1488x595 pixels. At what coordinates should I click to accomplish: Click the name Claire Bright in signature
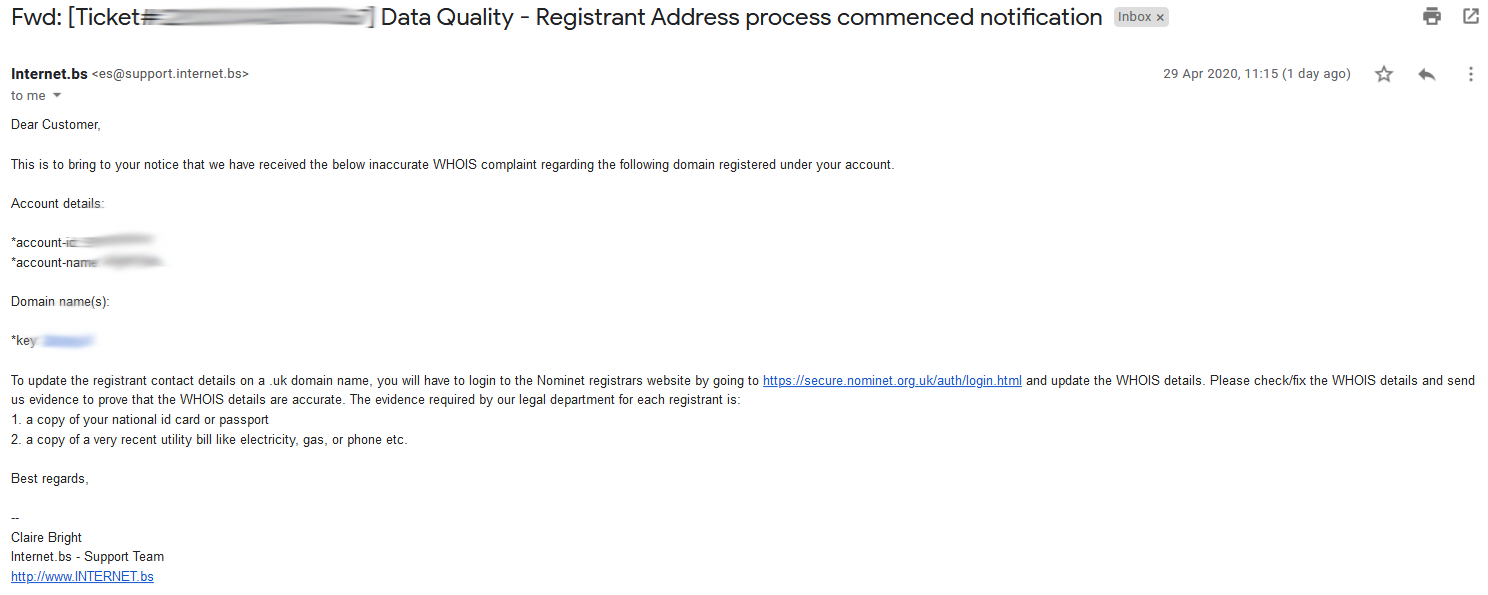coord(47,538)
